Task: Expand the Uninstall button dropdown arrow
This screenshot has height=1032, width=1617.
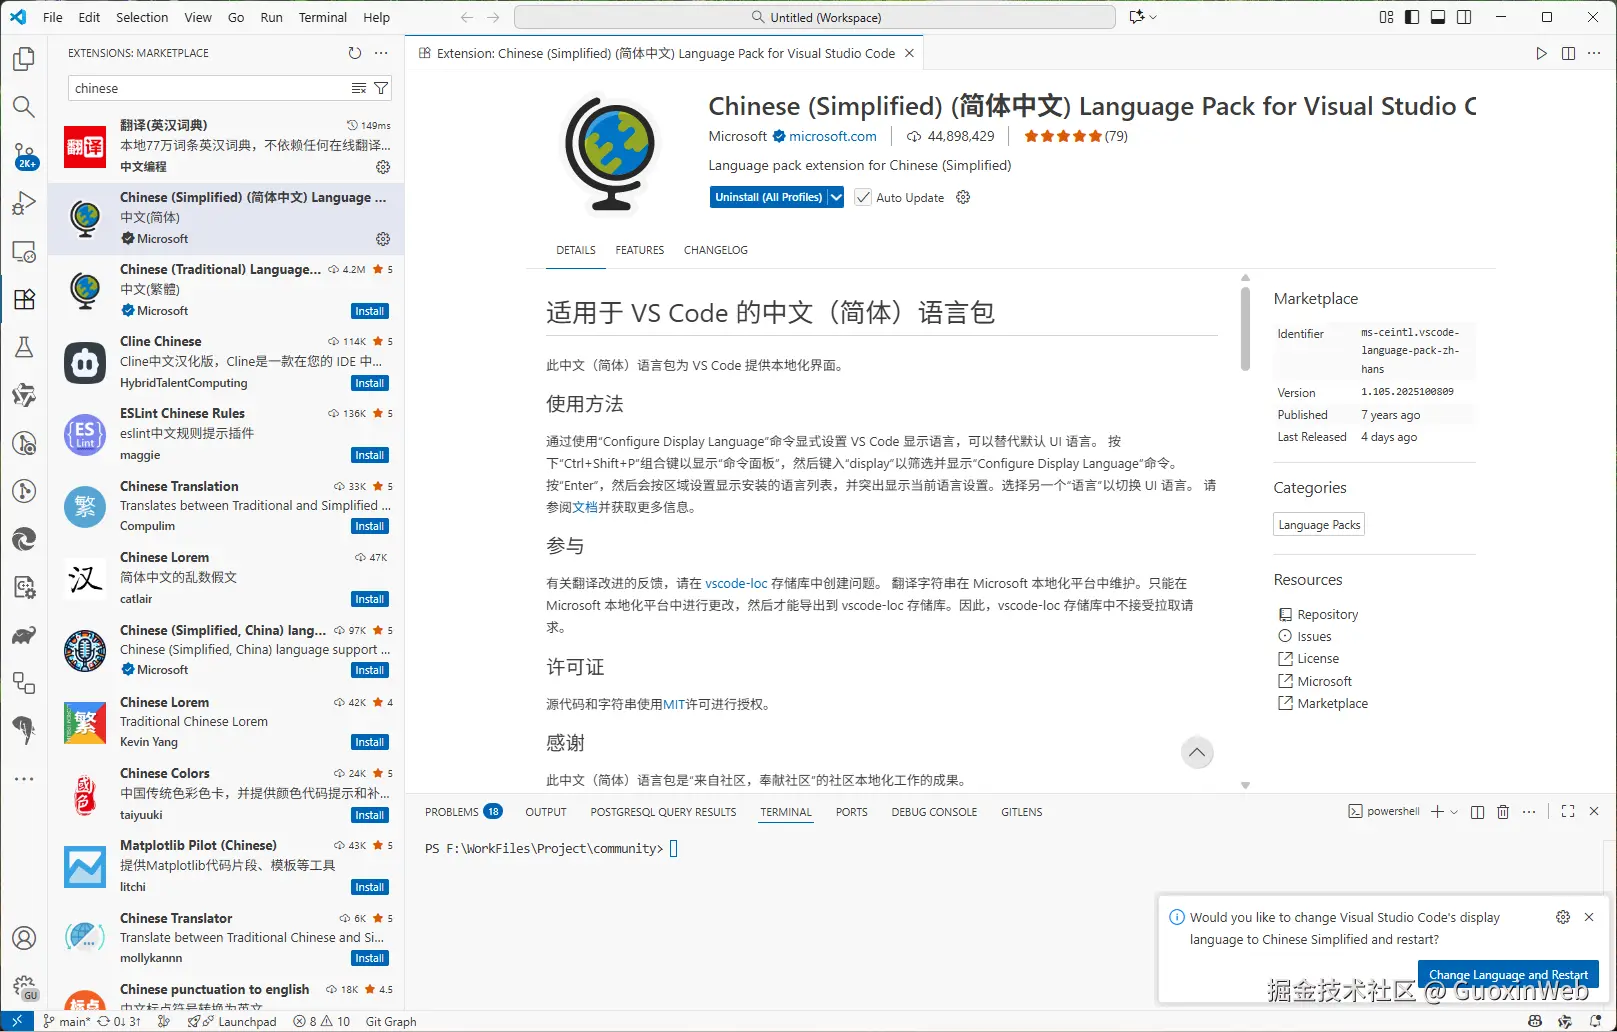Action: [x=836, y=197]
